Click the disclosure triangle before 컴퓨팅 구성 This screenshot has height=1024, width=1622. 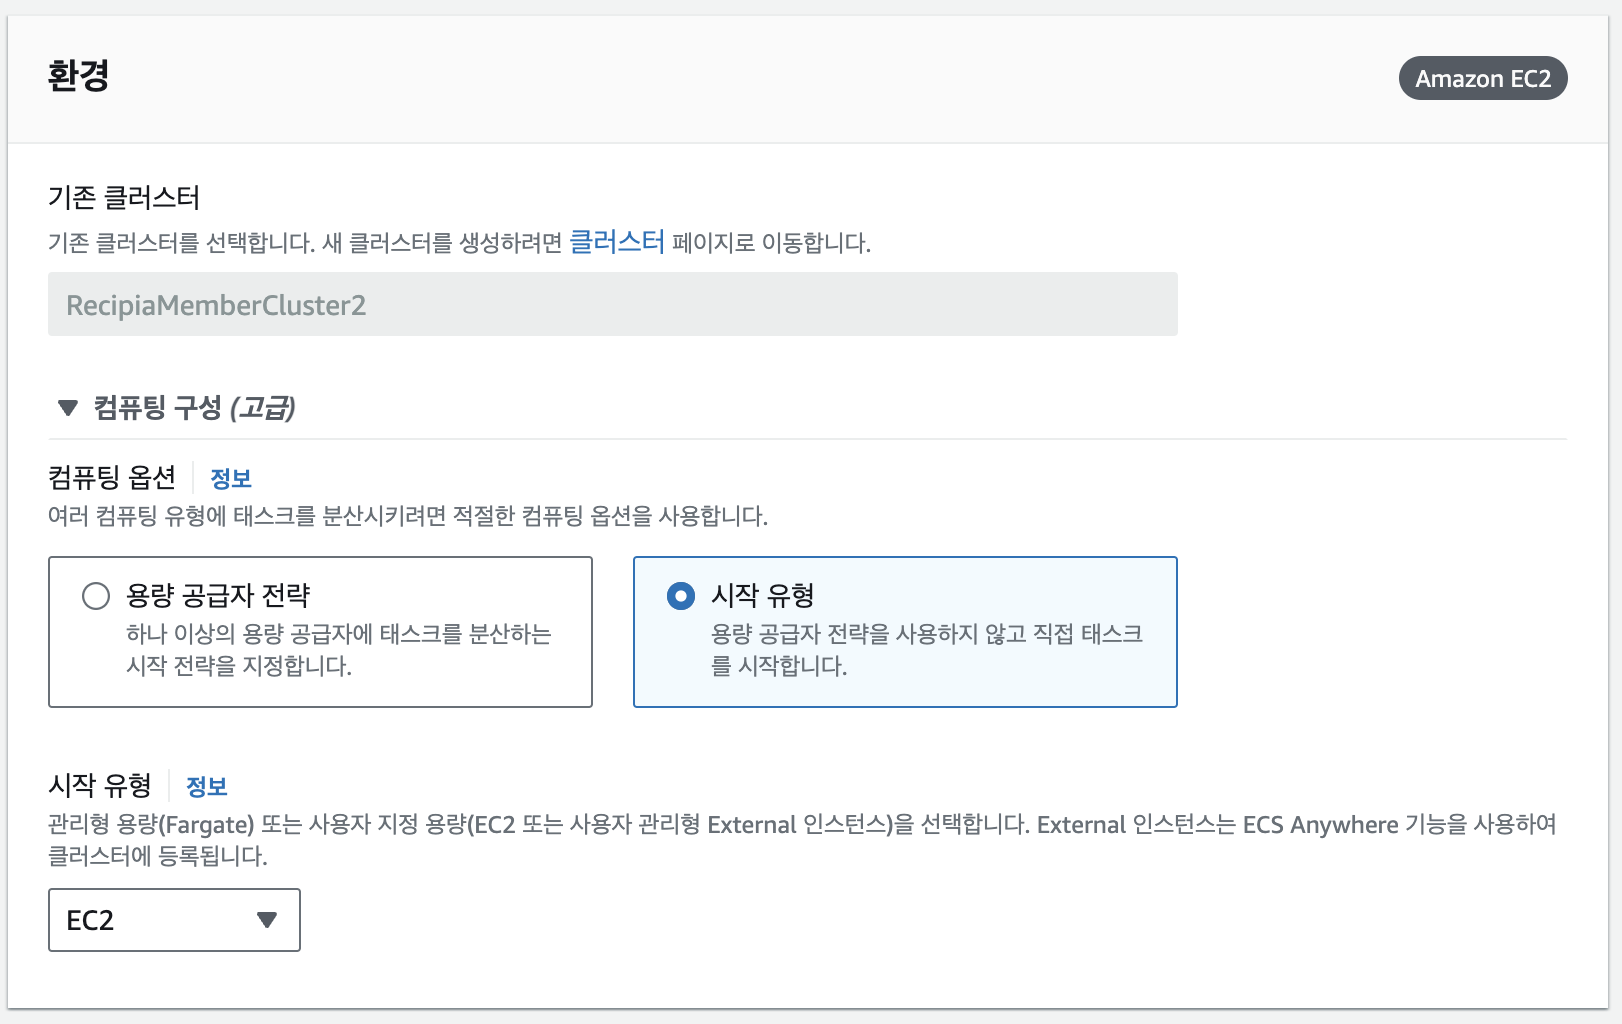[x=69, y=408]
